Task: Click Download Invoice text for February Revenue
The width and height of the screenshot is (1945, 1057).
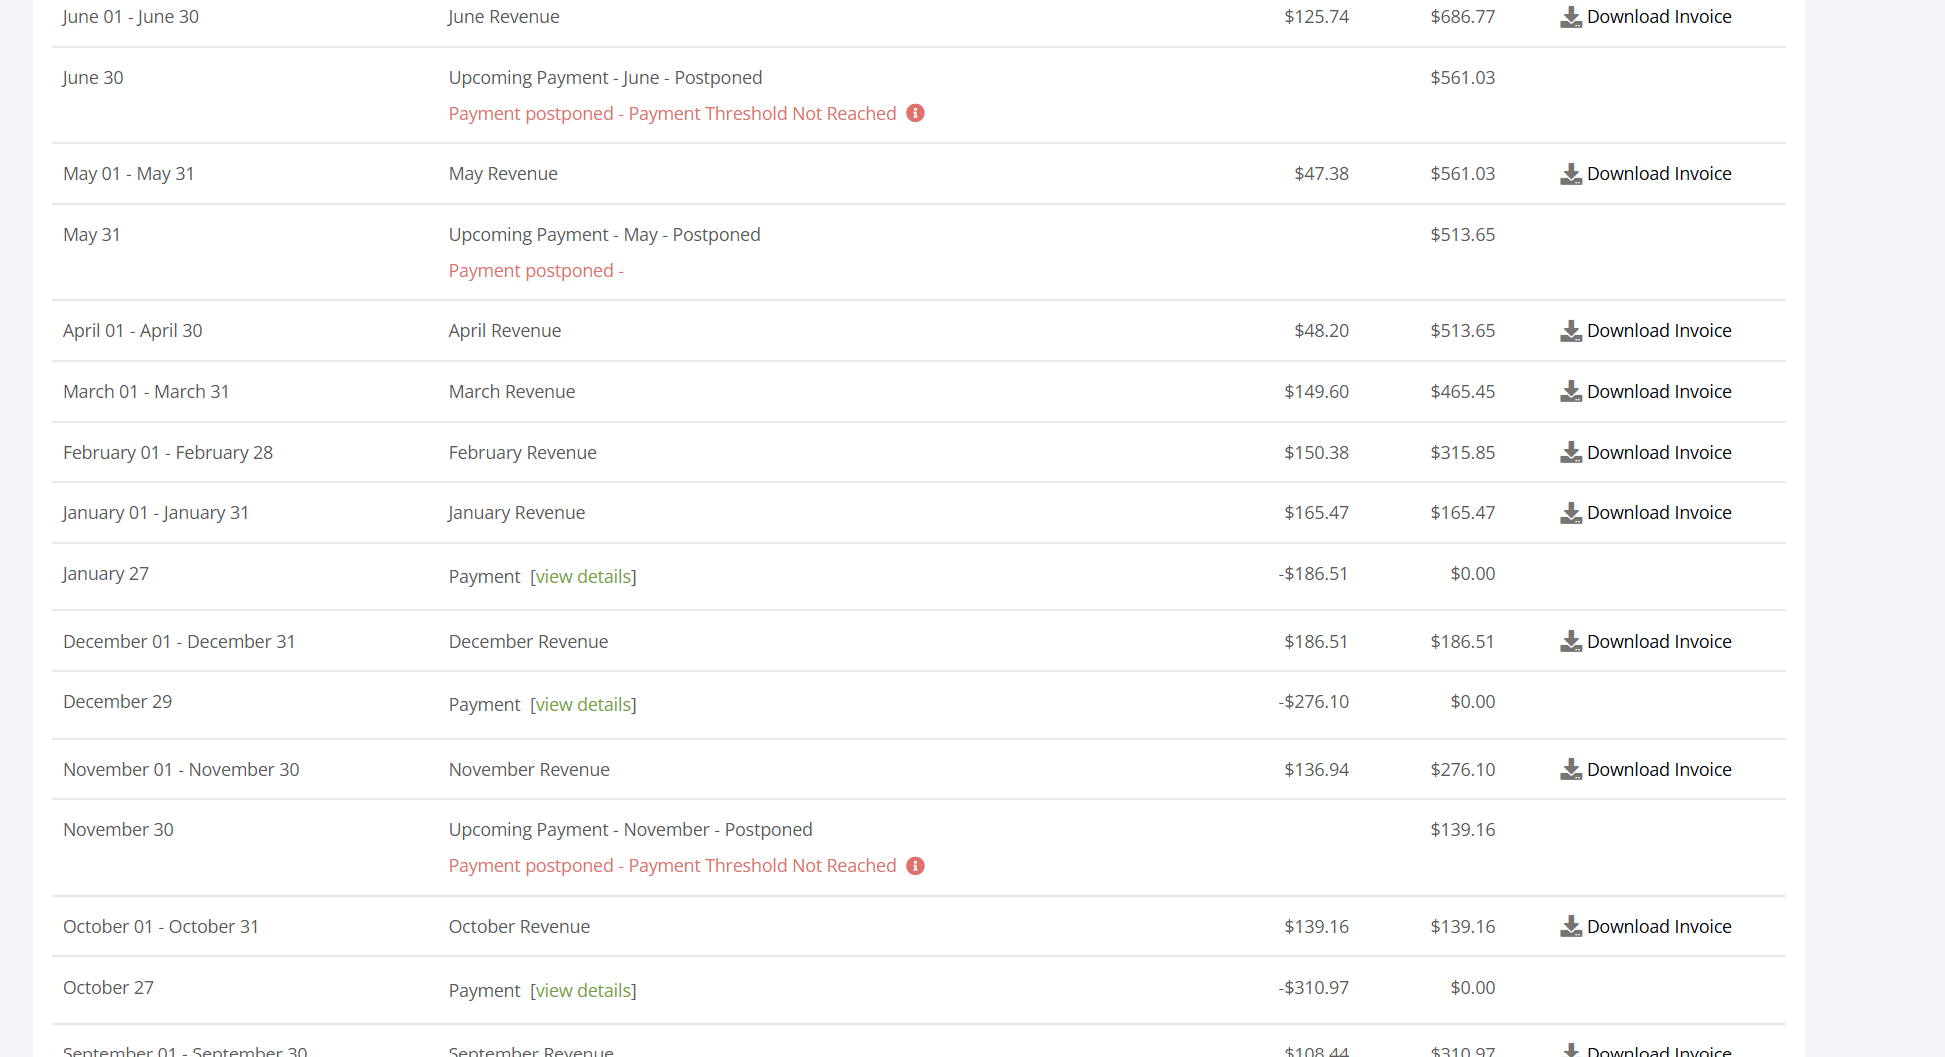Action: pos(1659,453)
